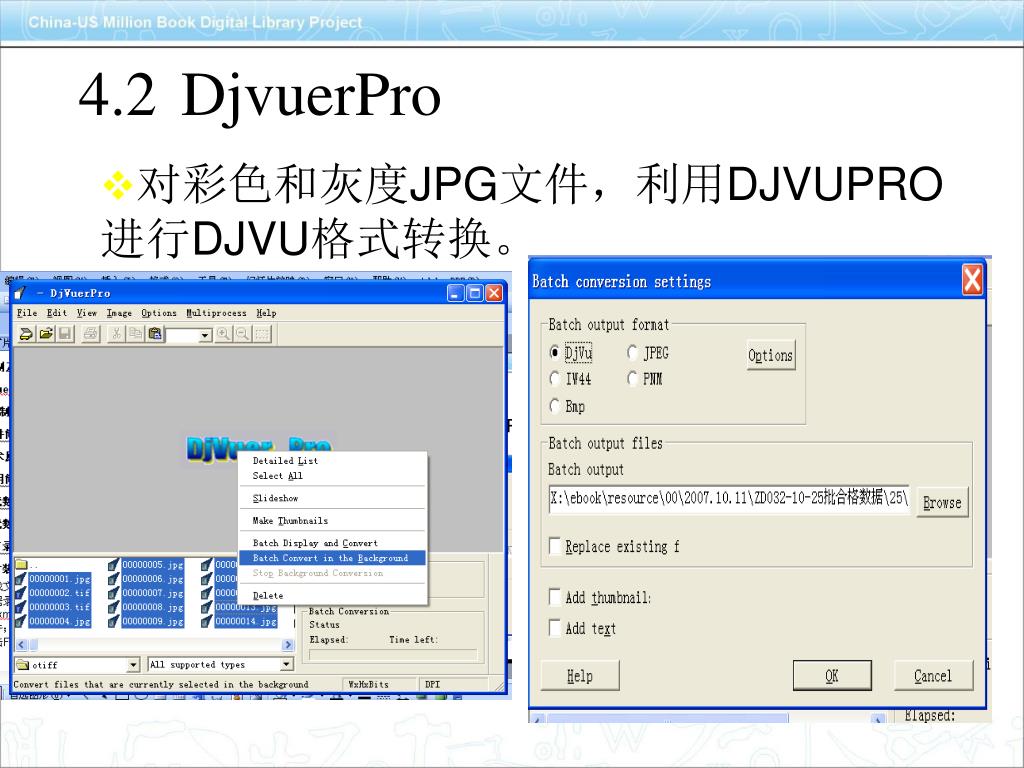Viewport: 1024px width, 768px height.
Task: Choose Detailed List from context menu
Action: tap(332, 460)
